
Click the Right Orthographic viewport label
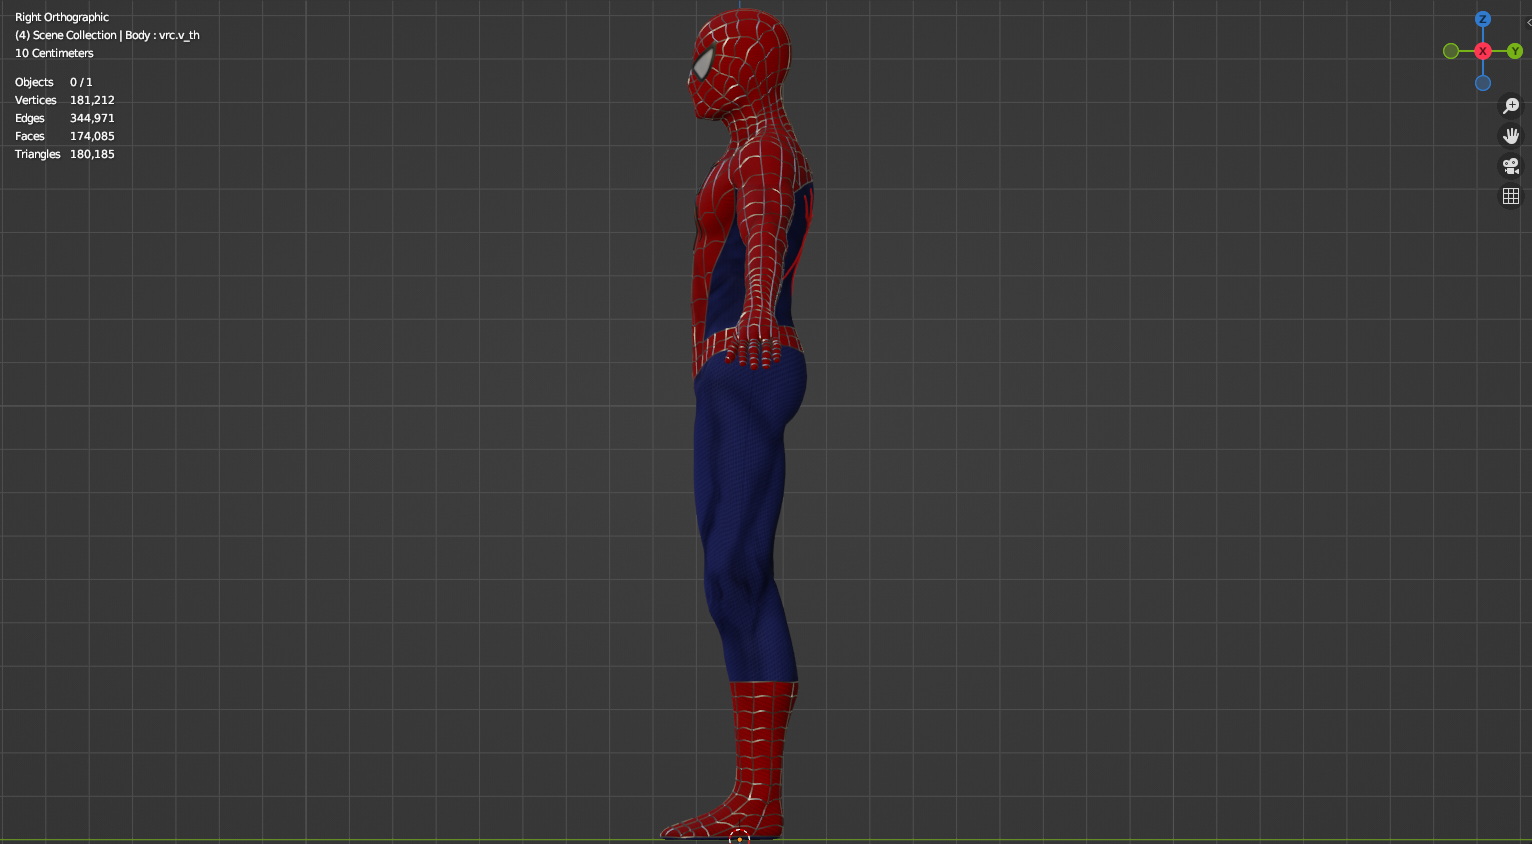pos(61,16)
